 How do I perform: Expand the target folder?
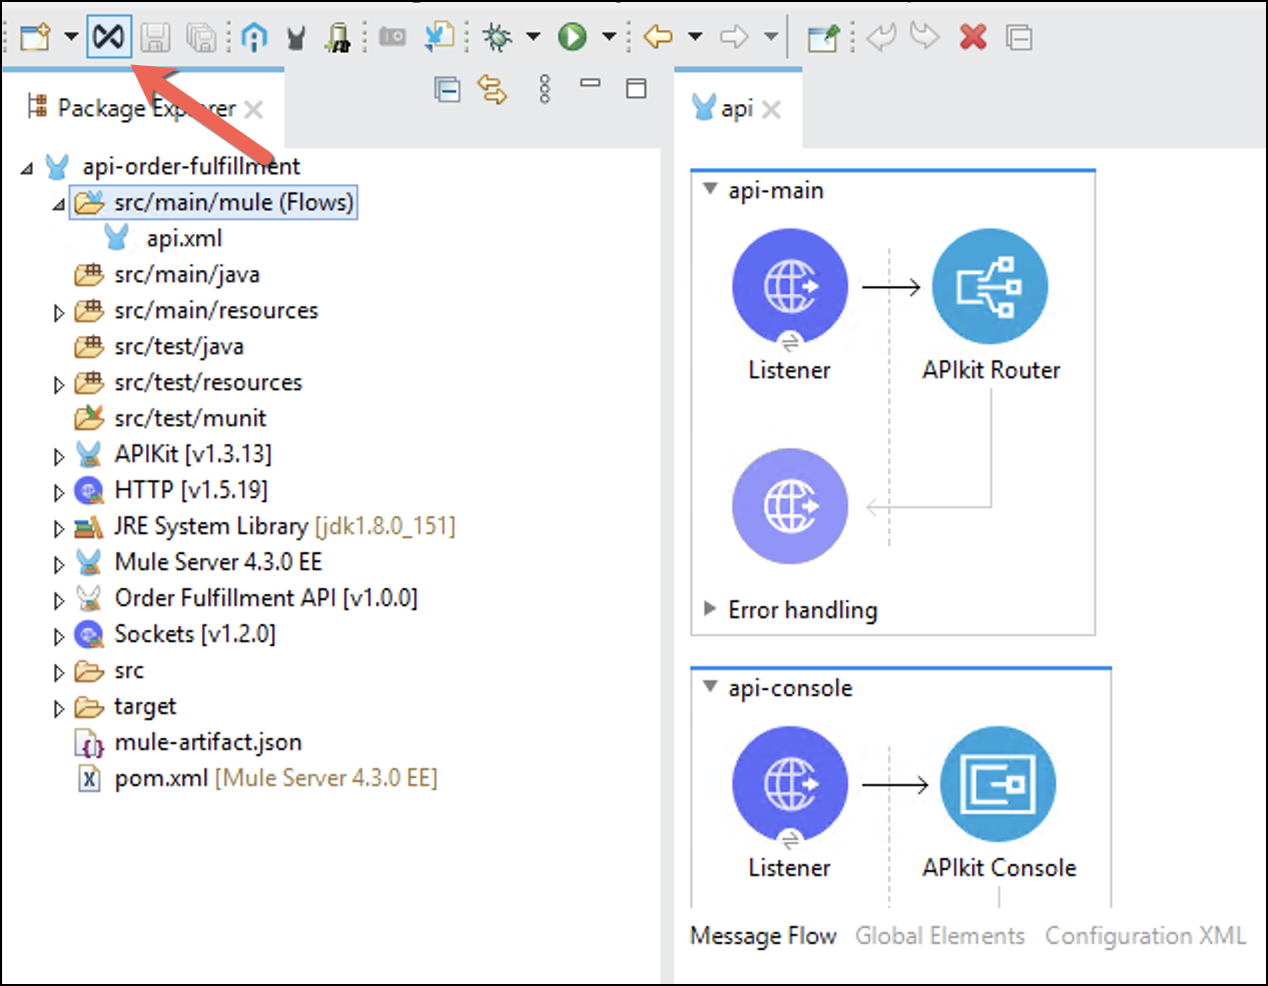pos(59,709)
